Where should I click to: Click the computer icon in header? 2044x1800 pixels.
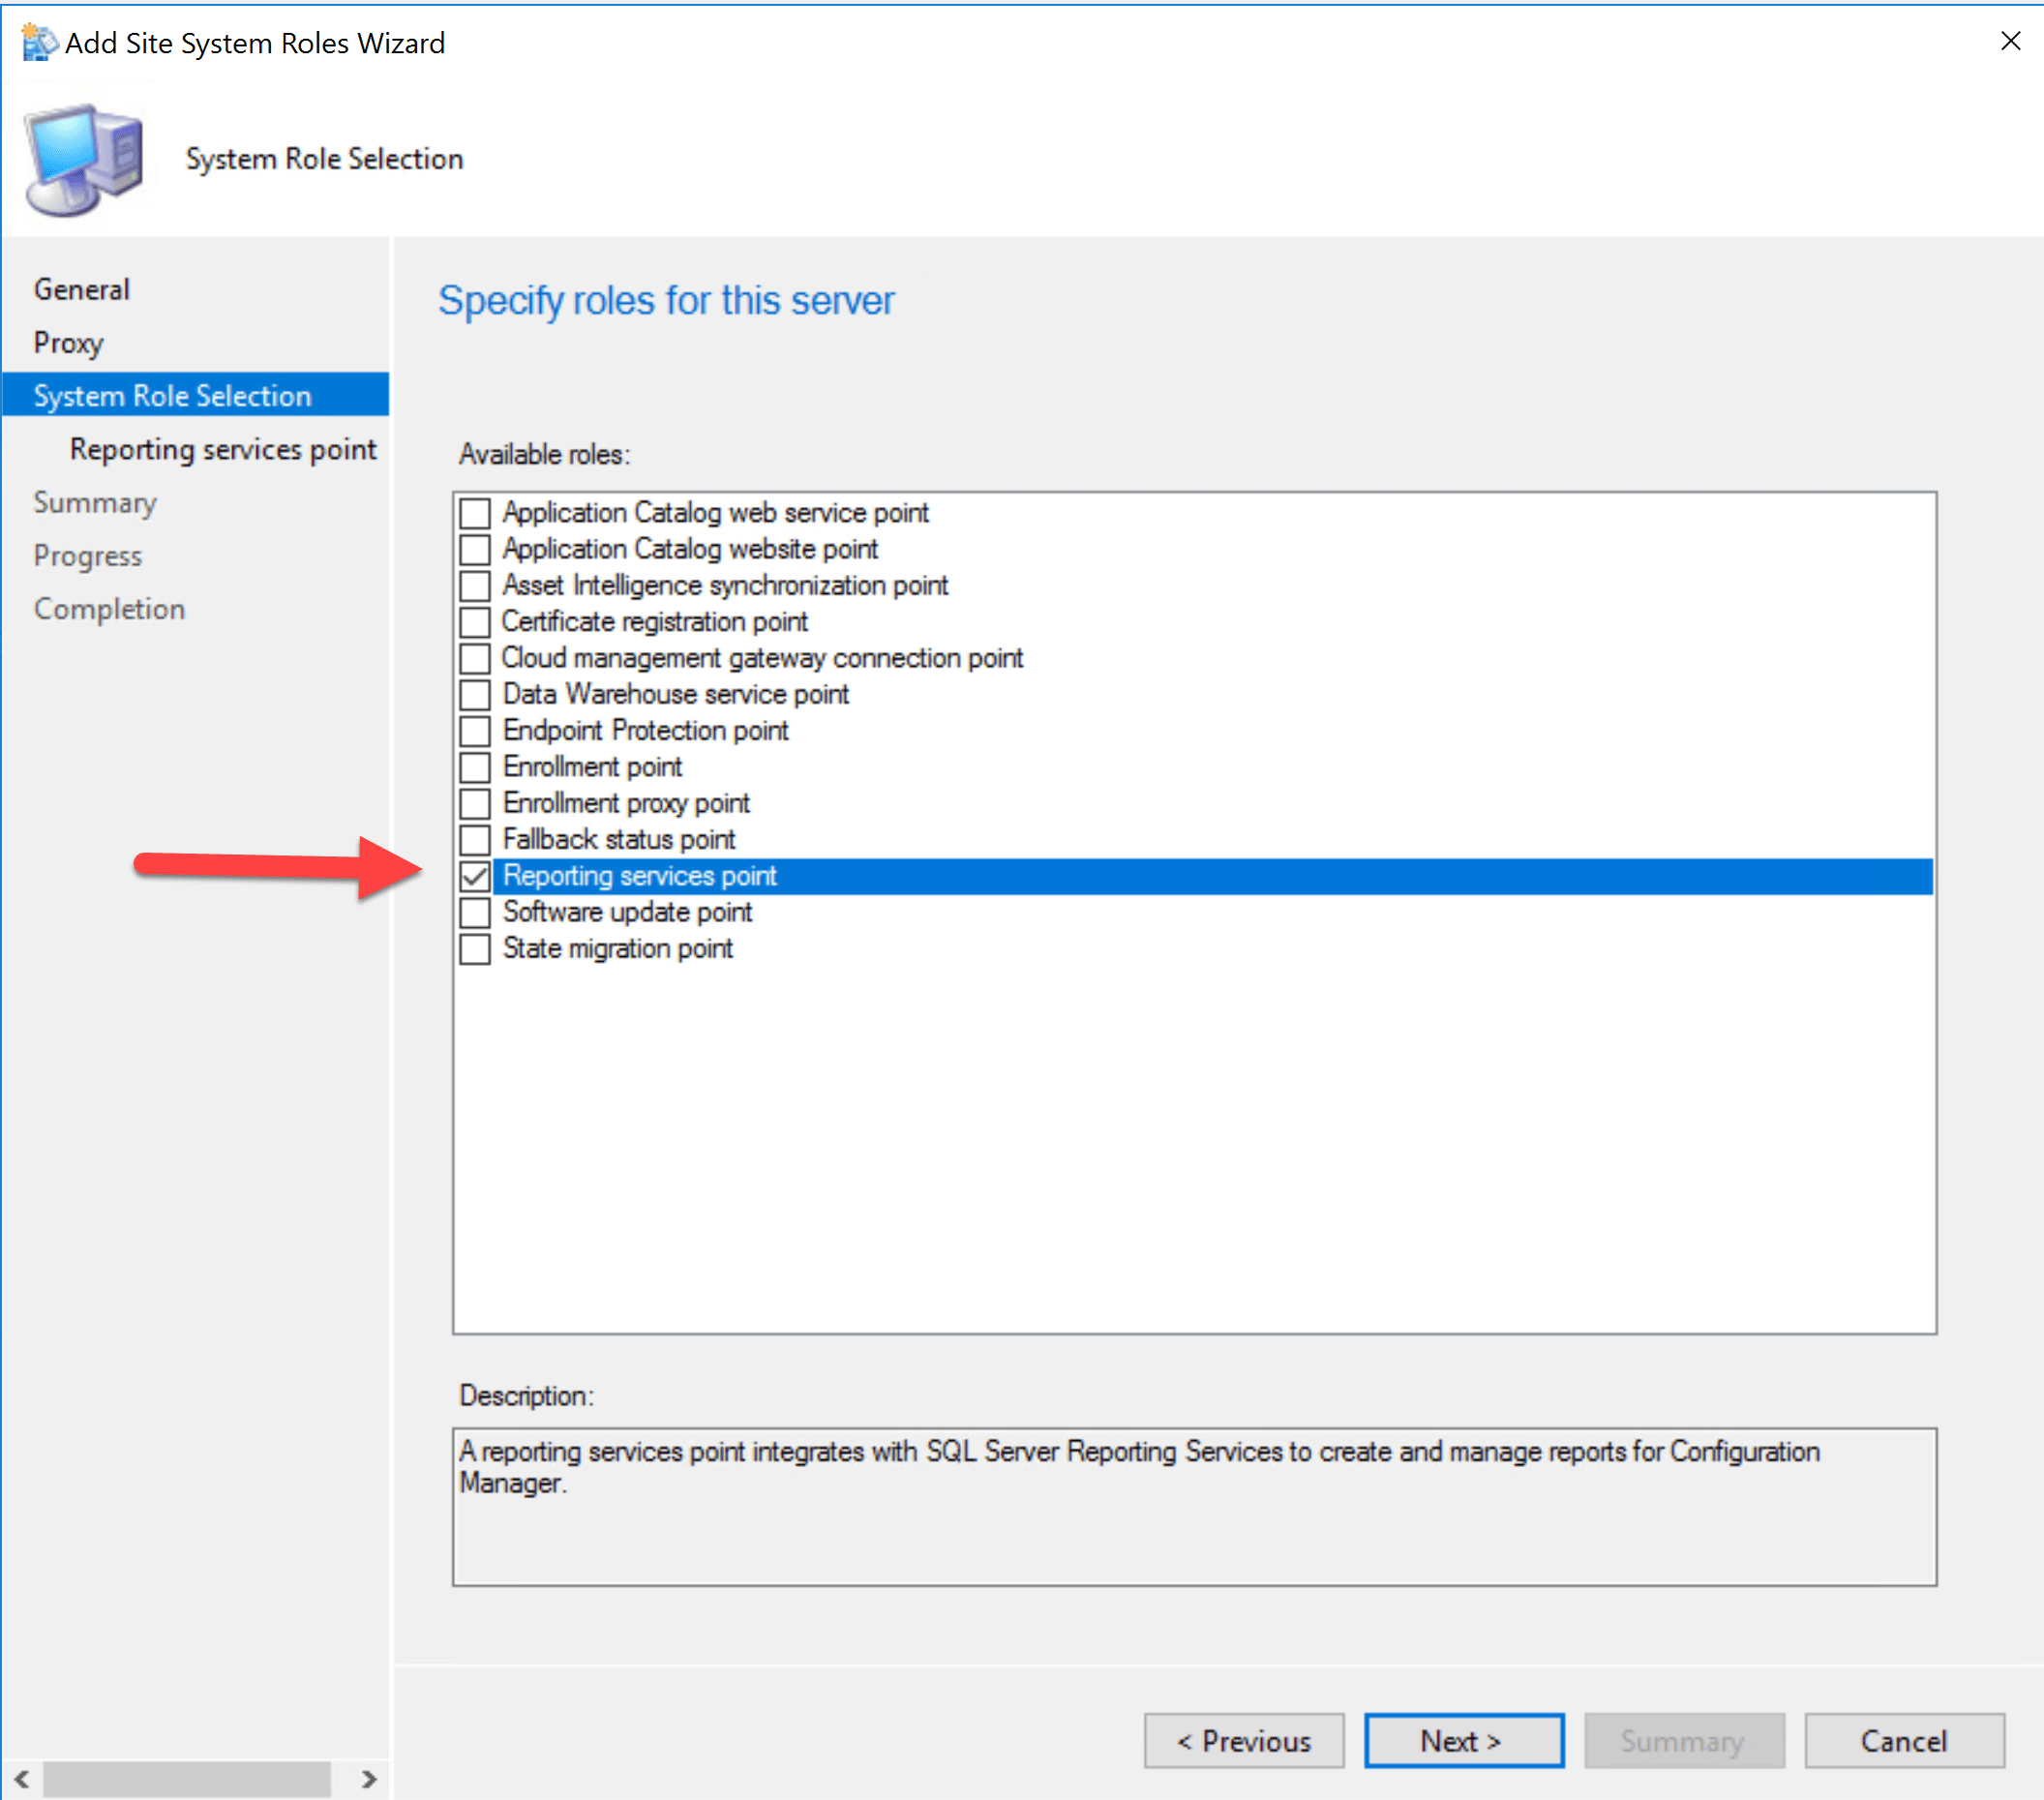coord(84,160)
